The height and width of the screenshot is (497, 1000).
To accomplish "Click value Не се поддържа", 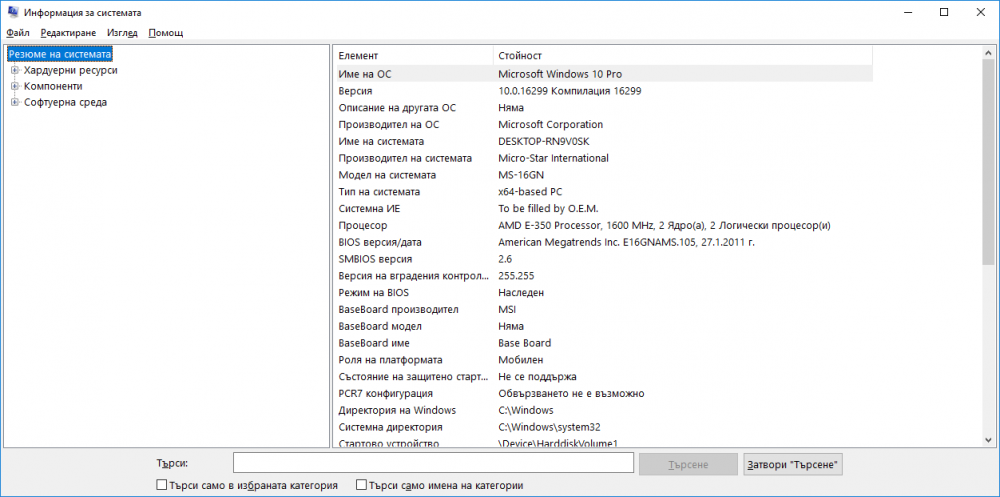I will (537, 376).
